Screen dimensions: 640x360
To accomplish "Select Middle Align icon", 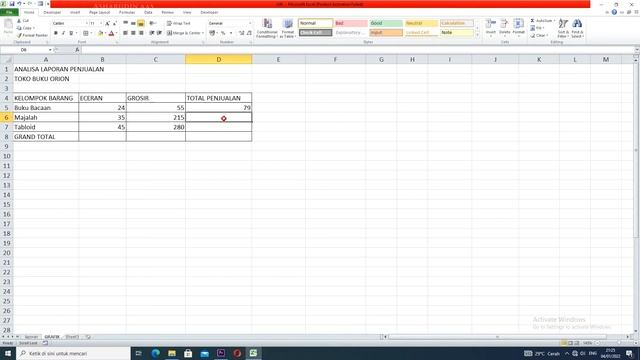I will pyautogui.click(x=133, y=23).
